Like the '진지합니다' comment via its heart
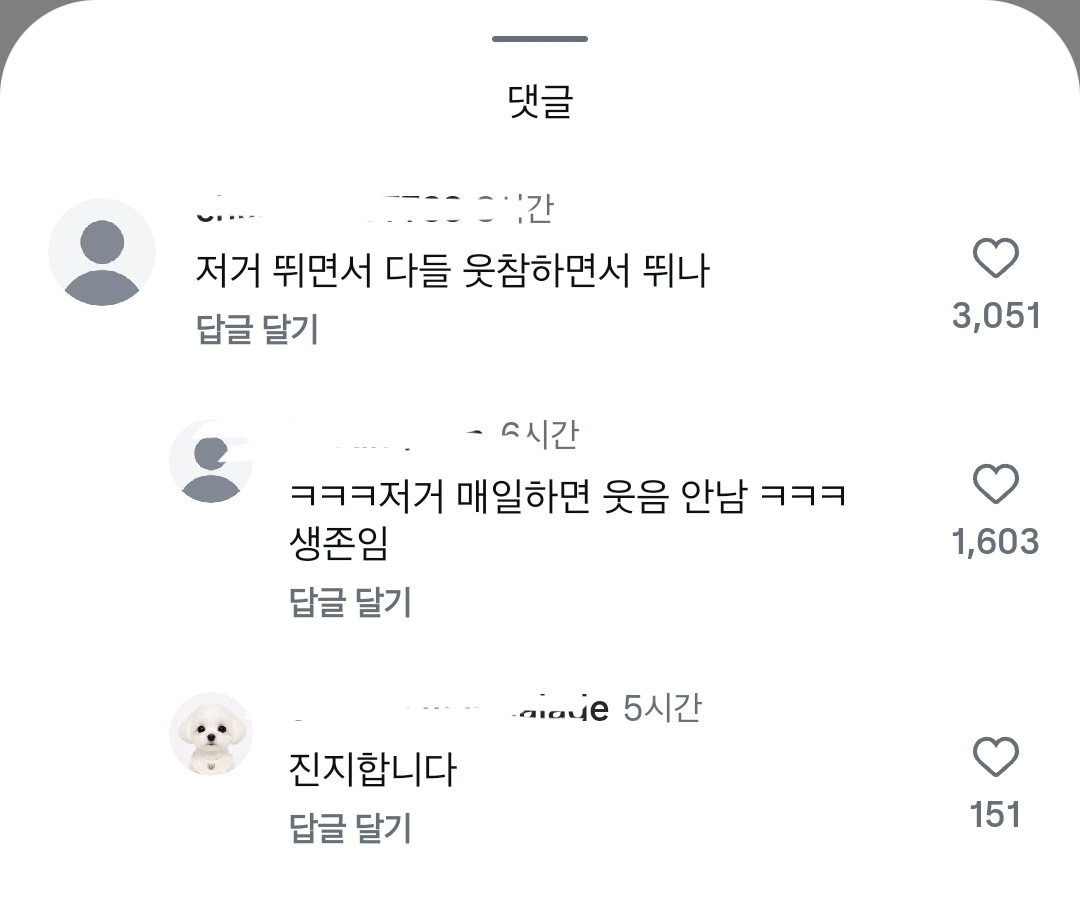The image size is (1080, 902). tap(995, 757)
